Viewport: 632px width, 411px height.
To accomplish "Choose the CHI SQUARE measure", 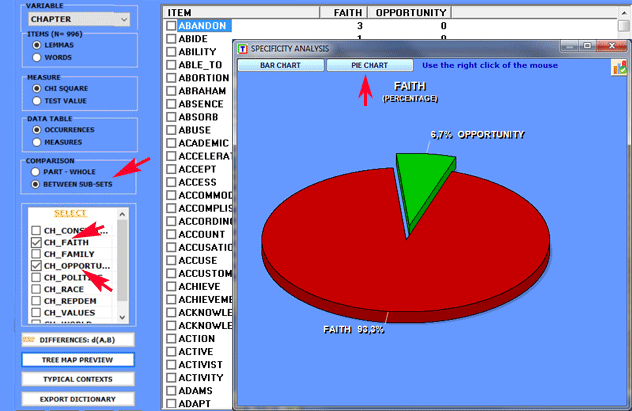I will click(x=37, y=88).
